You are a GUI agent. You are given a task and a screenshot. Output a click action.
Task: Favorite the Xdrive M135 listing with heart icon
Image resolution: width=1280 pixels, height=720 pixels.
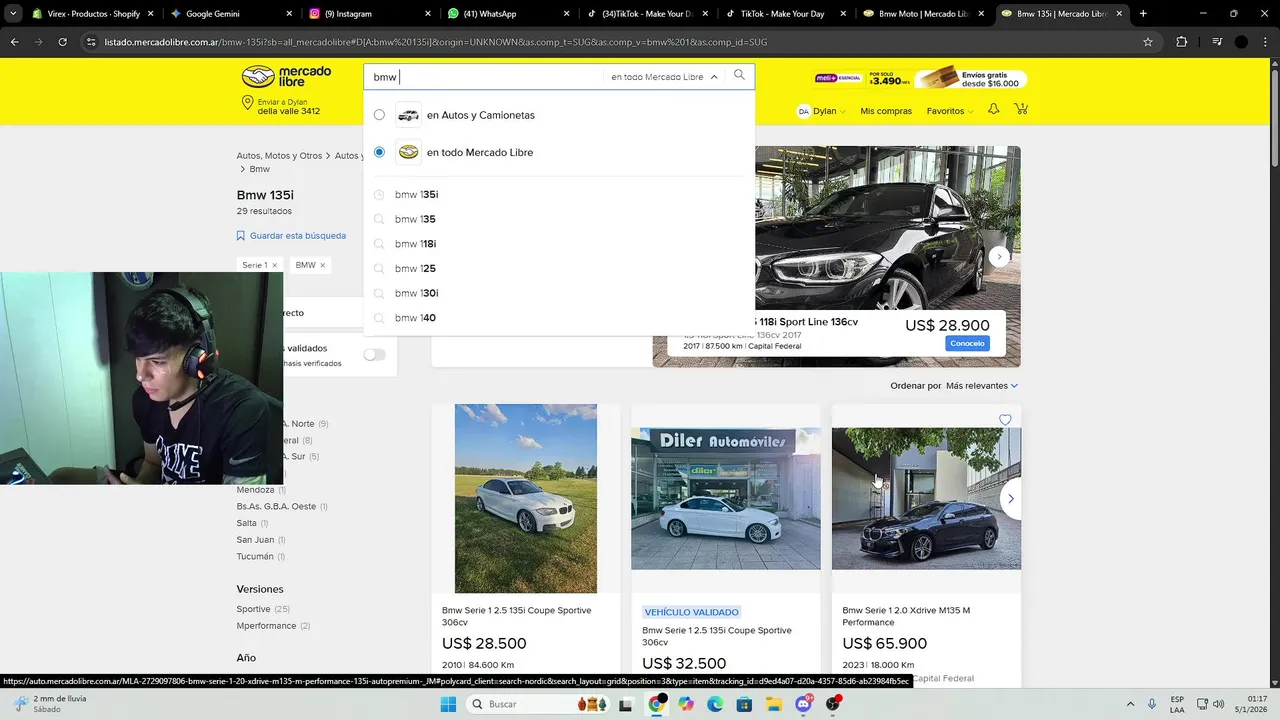pyautogui.click(x=1005, y=420)
